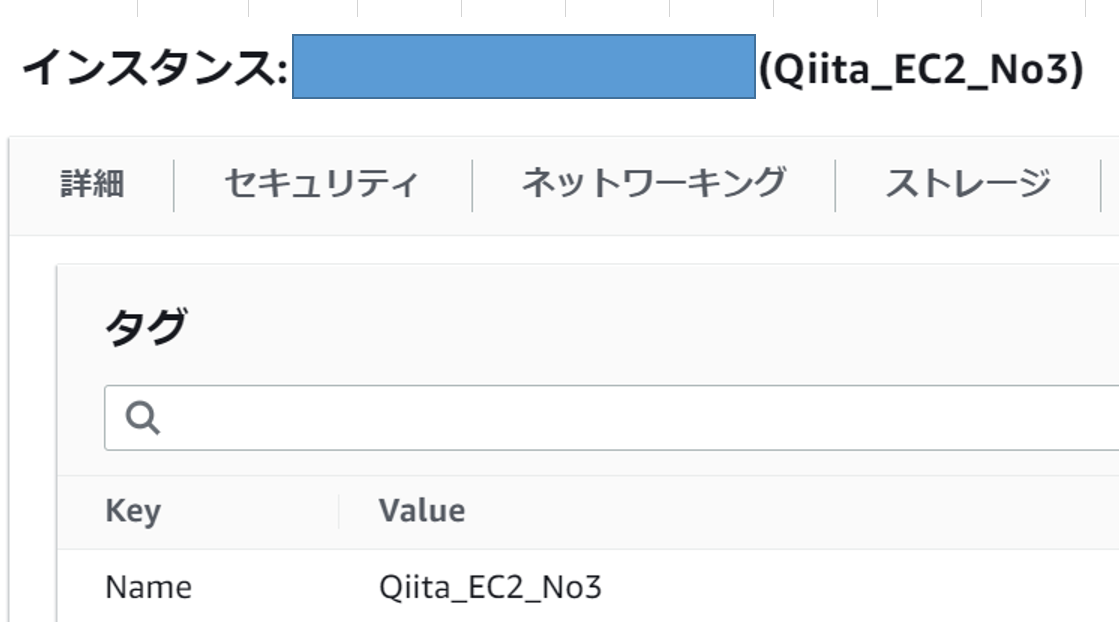Click the Value column header

point(421,510)
